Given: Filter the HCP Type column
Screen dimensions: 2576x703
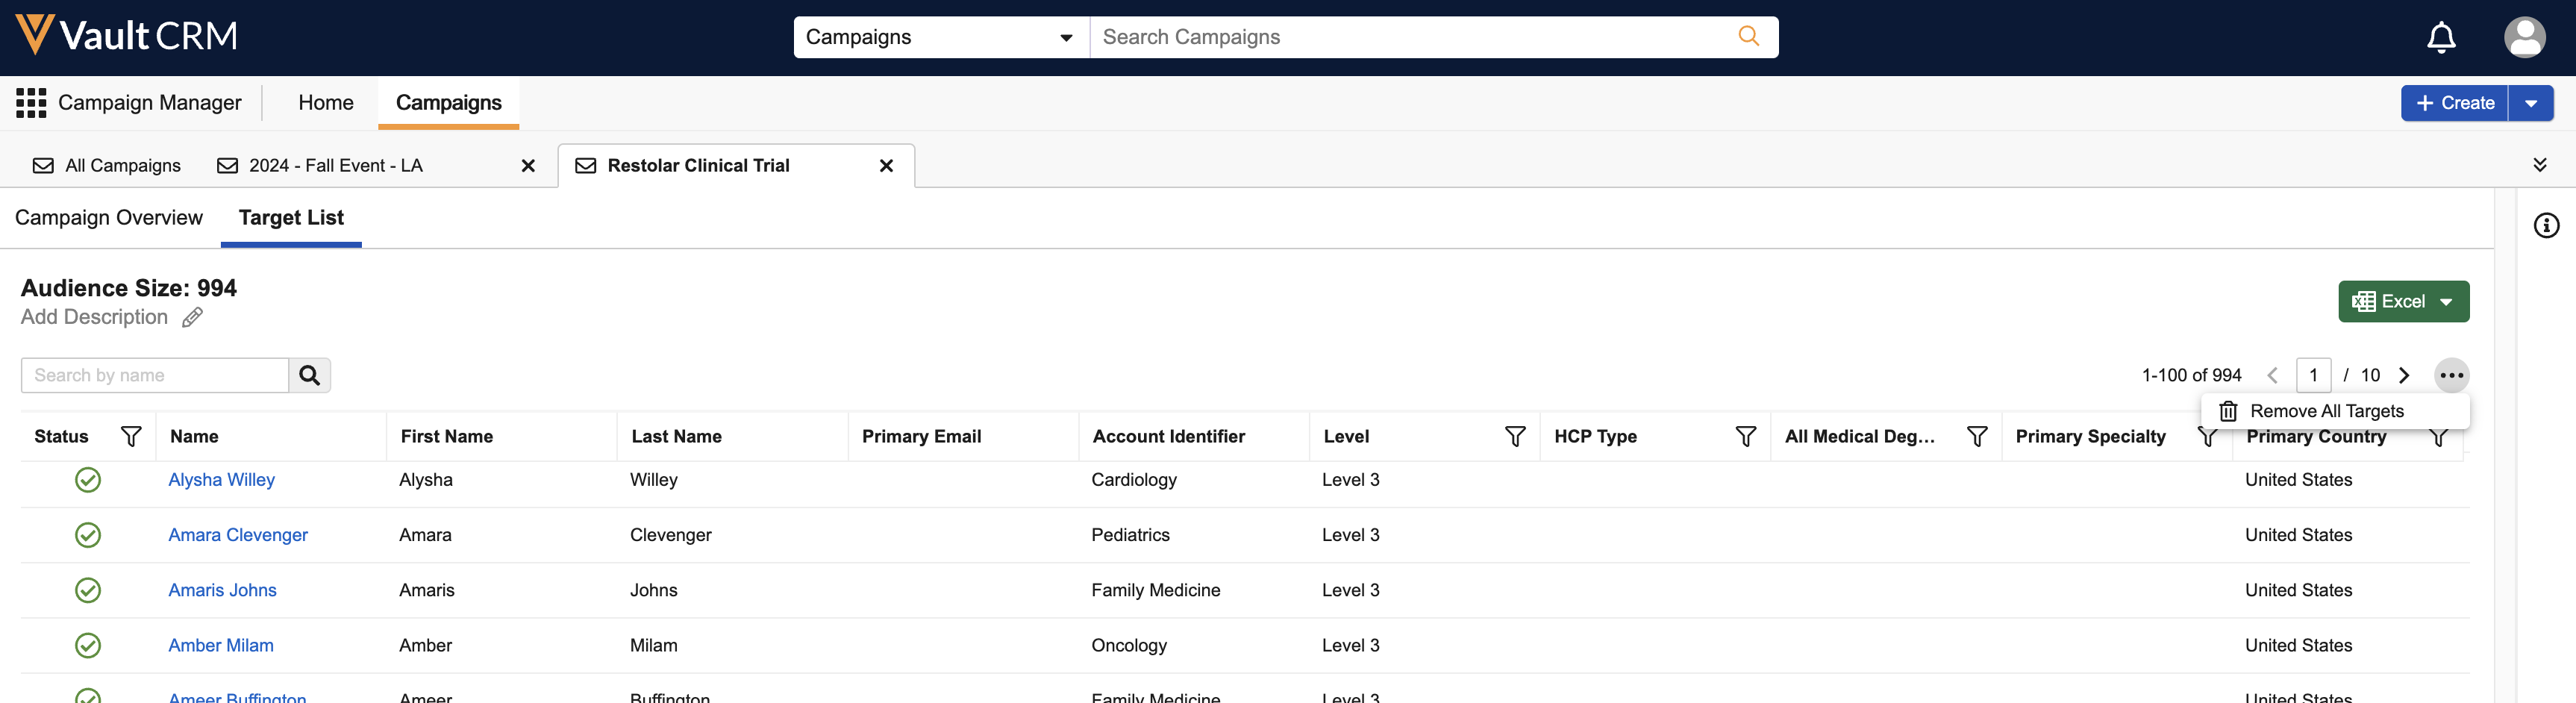Looking at the screenshot, I should tap(1745, 437).
